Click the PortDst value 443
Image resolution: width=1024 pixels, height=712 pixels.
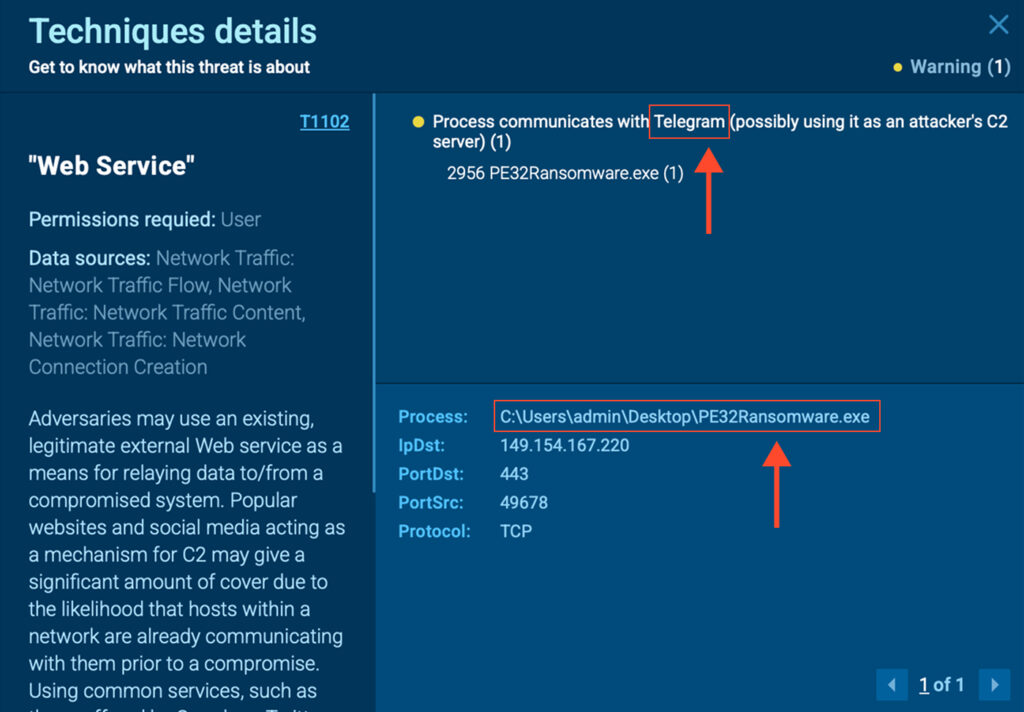[514, 474]
